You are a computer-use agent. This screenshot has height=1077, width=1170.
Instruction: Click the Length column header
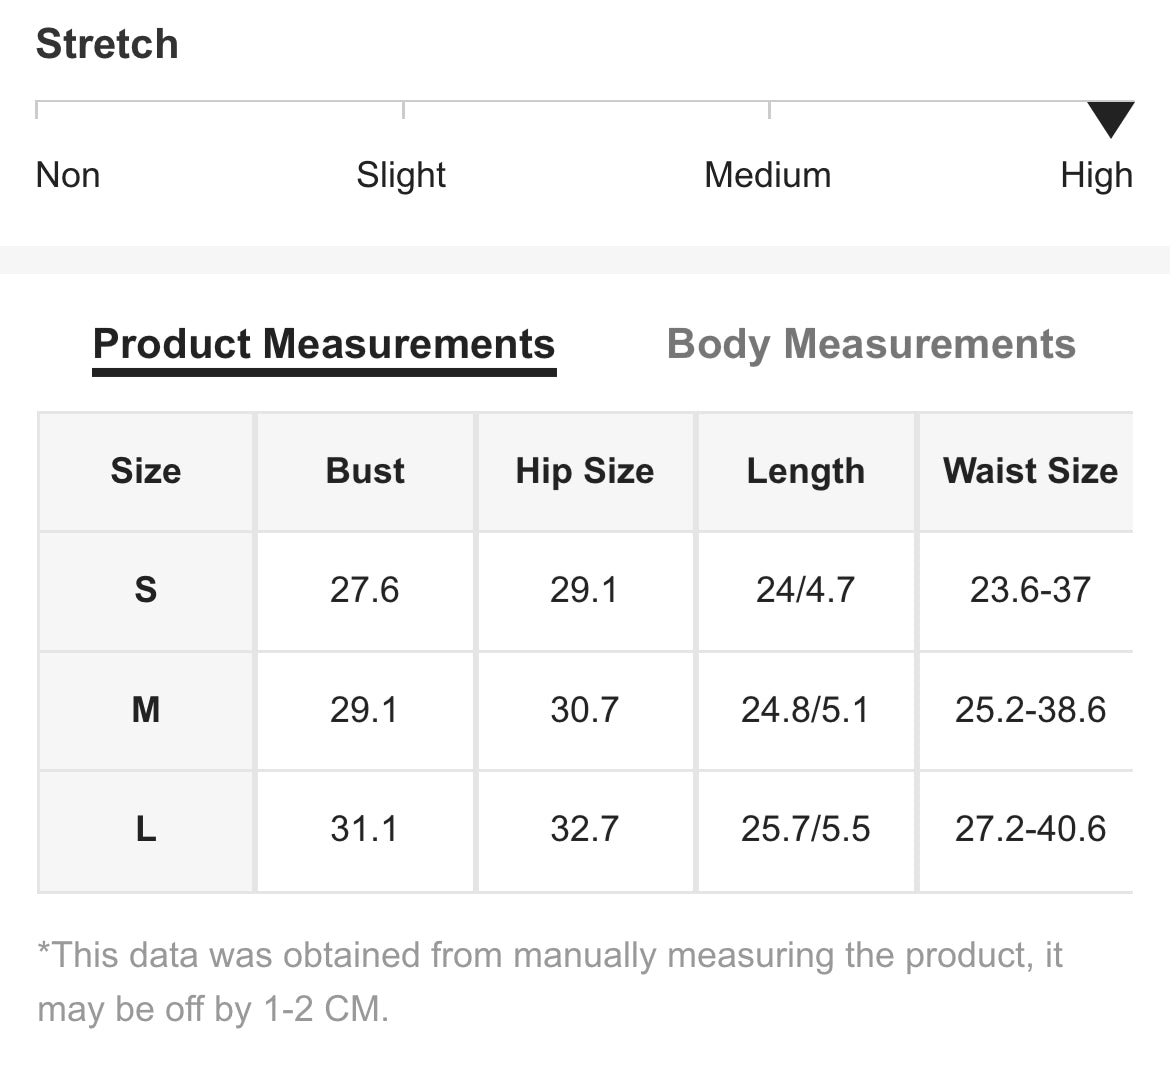pyautogui.click(x=806, y=472)
